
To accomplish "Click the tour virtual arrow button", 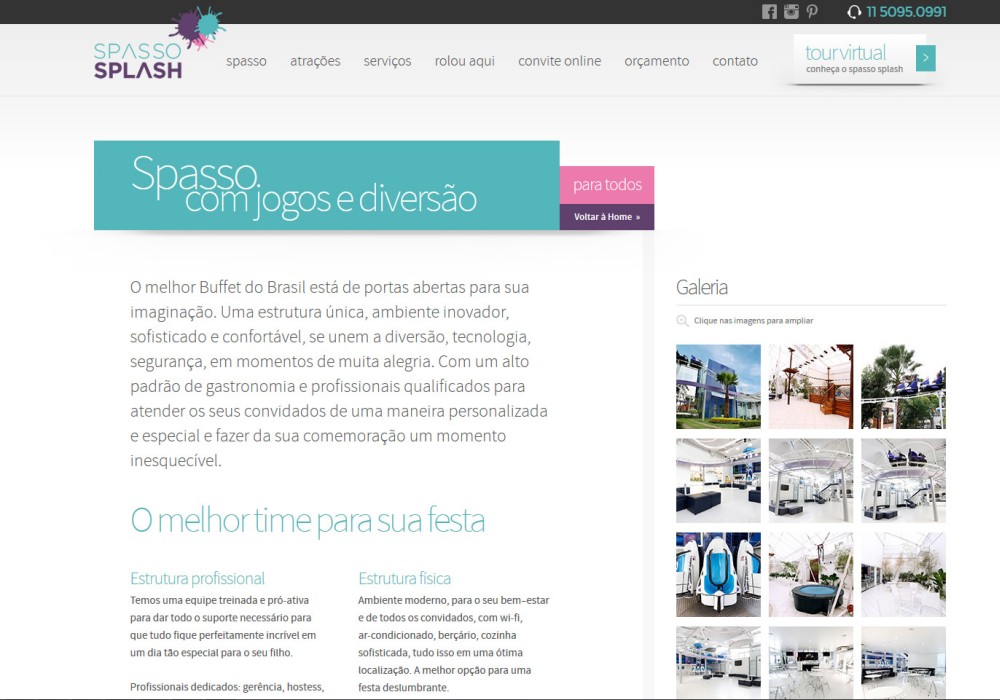I will (x=926, y=58).
